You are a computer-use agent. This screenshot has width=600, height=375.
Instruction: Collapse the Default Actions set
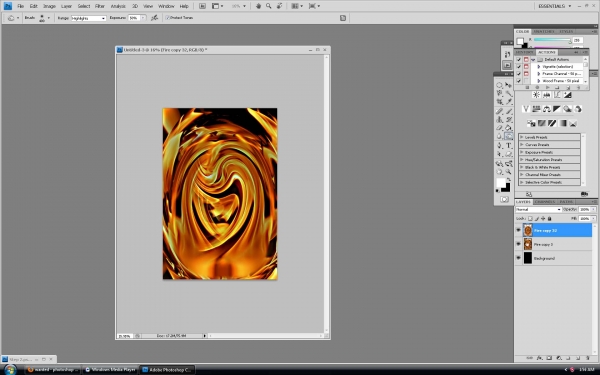tap(533, 60)
